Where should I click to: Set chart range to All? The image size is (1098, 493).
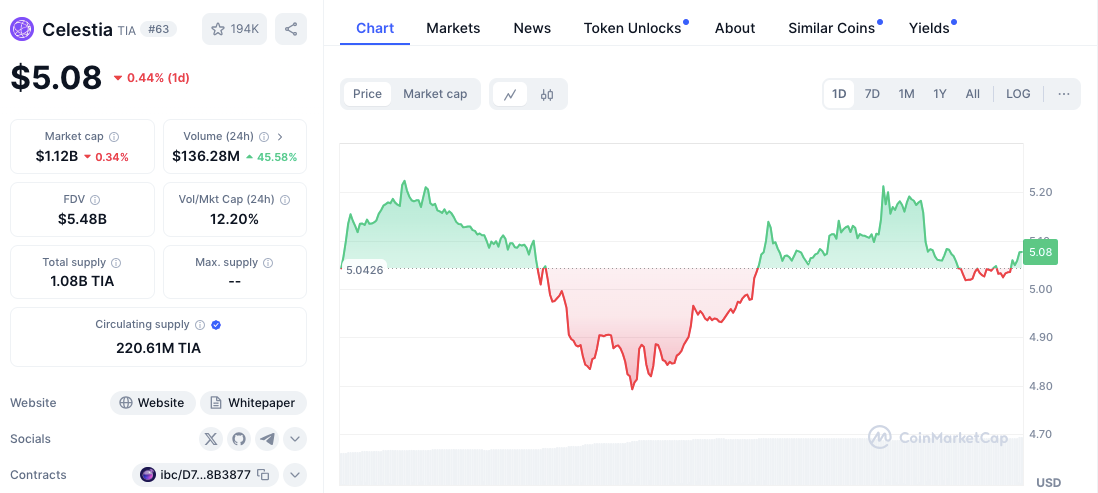click(973, 94)
